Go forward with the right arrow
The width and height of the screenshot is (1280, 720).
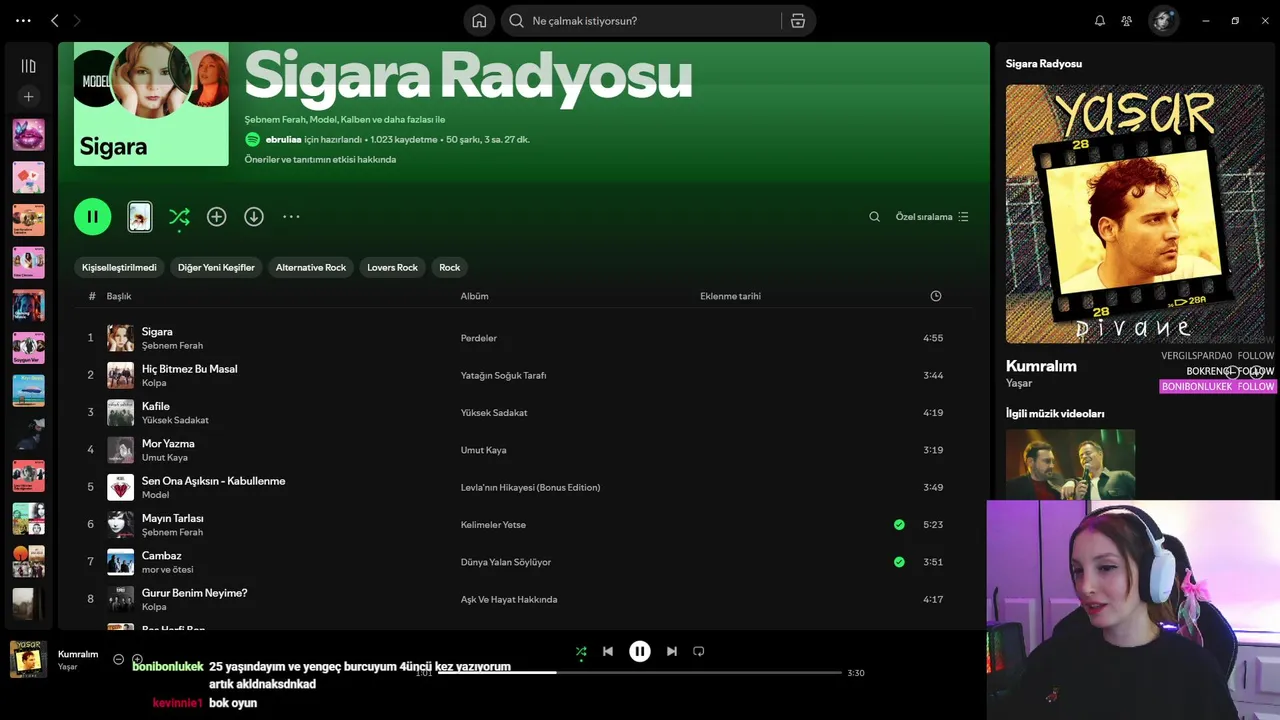pos(77,20)
